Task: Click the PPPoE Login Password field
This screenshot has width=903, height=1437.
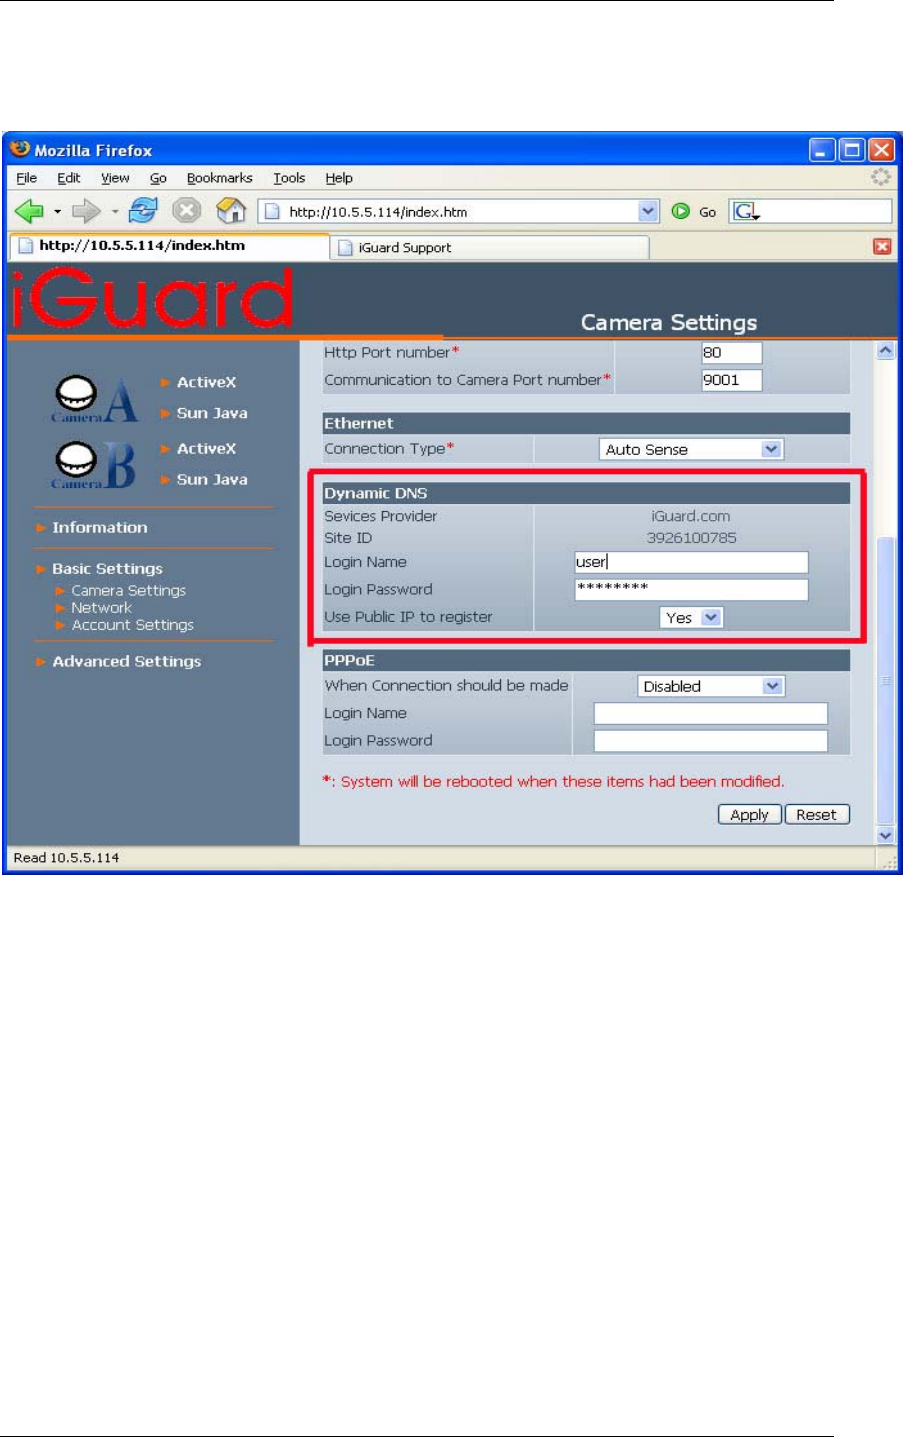Action: [x=711, y=741]
